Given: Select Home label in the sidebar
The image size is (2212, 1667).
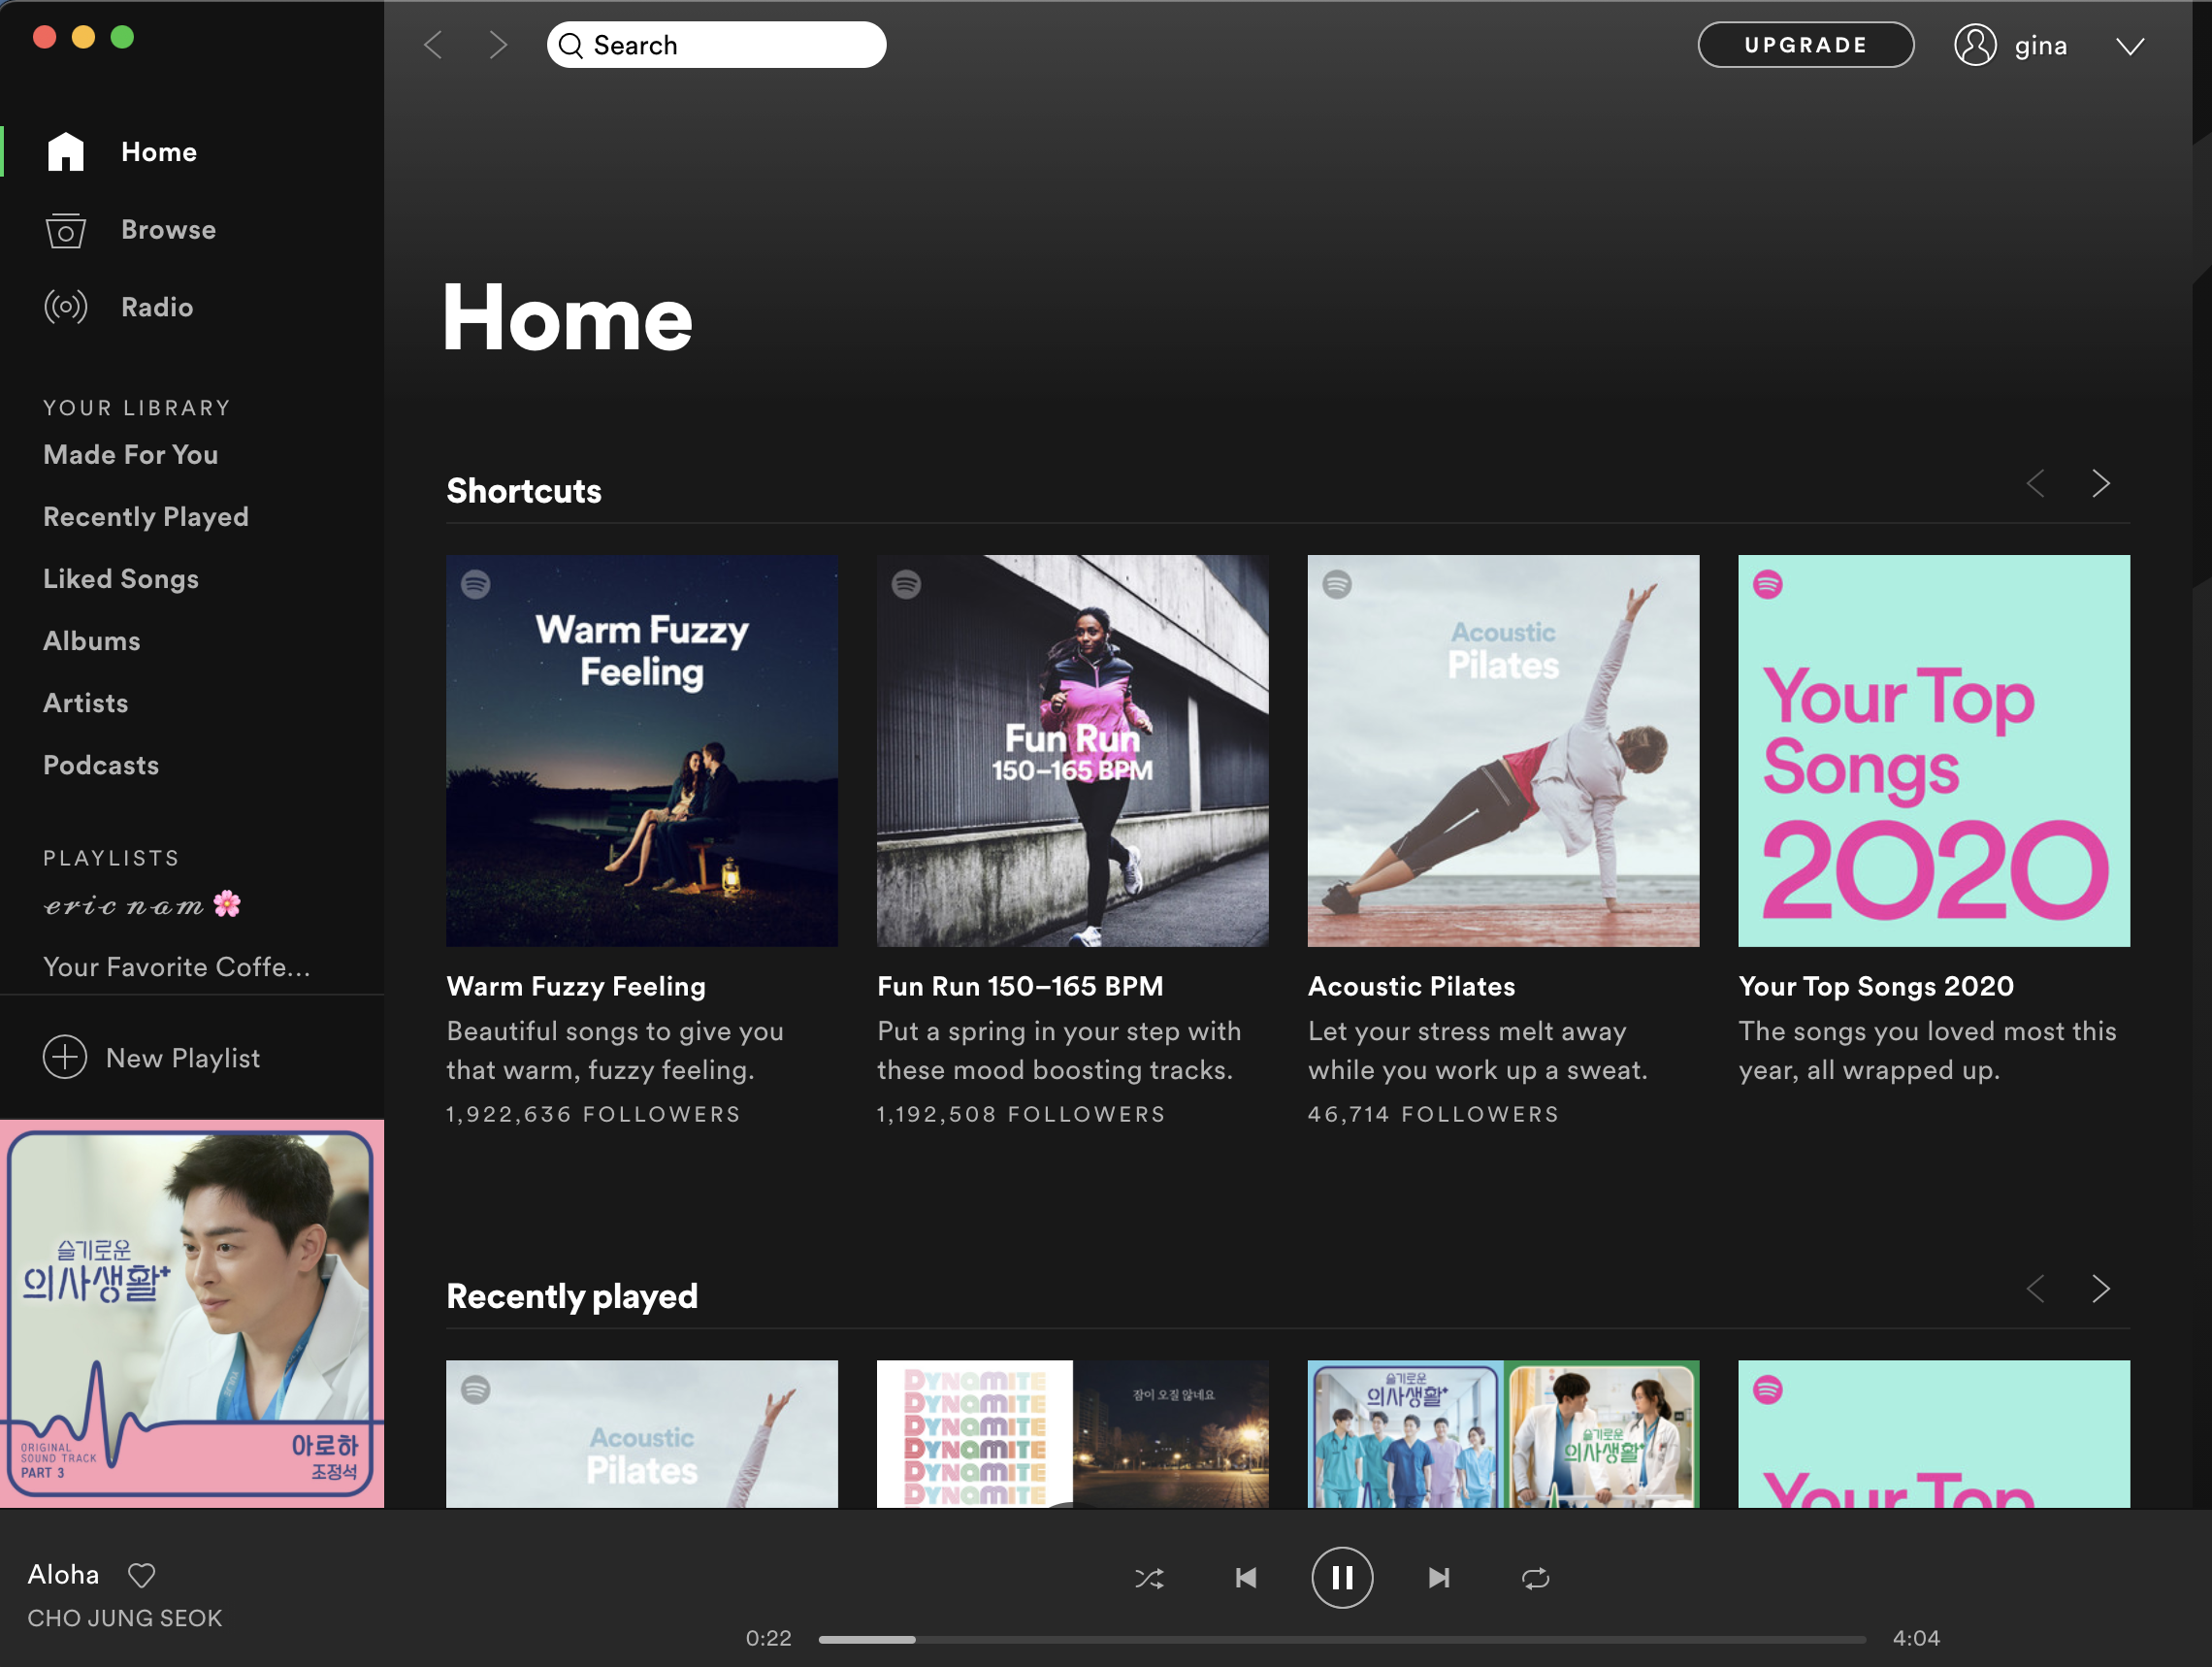Looking at the screenshot, I should tap(159, 152).
